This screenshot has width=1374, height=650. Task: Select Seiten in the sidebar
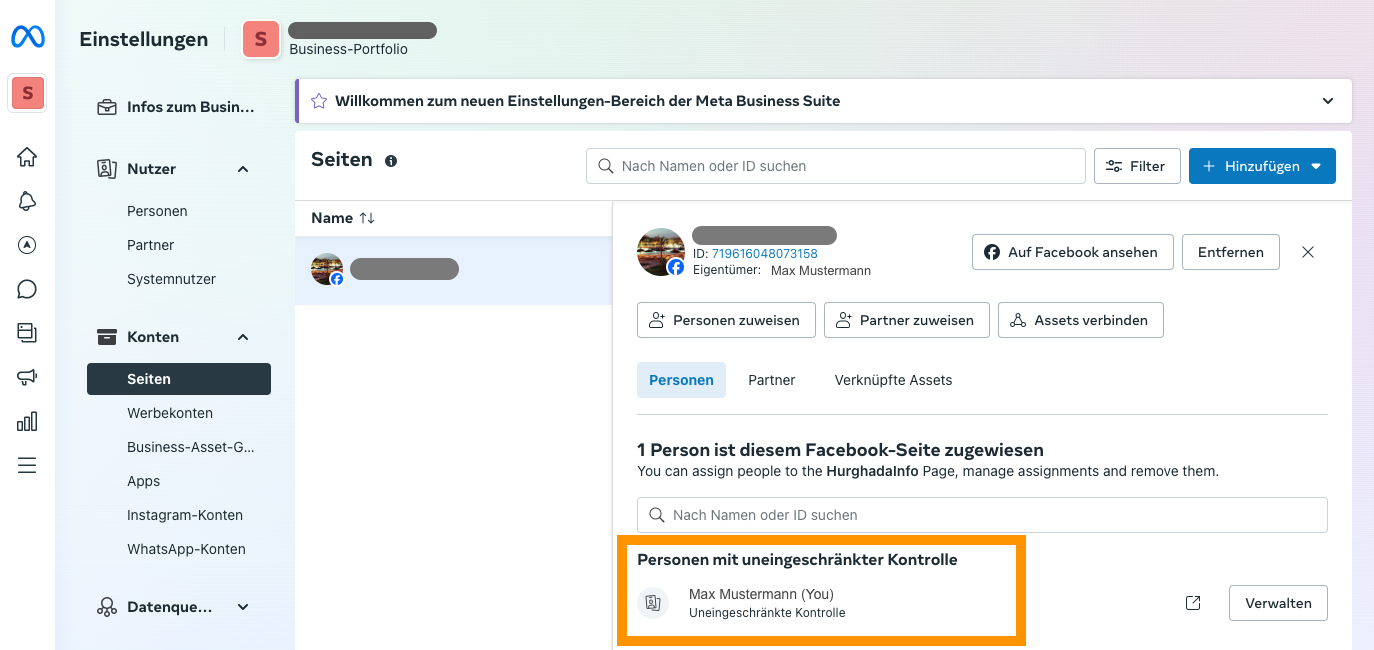[x=179, y=379]
